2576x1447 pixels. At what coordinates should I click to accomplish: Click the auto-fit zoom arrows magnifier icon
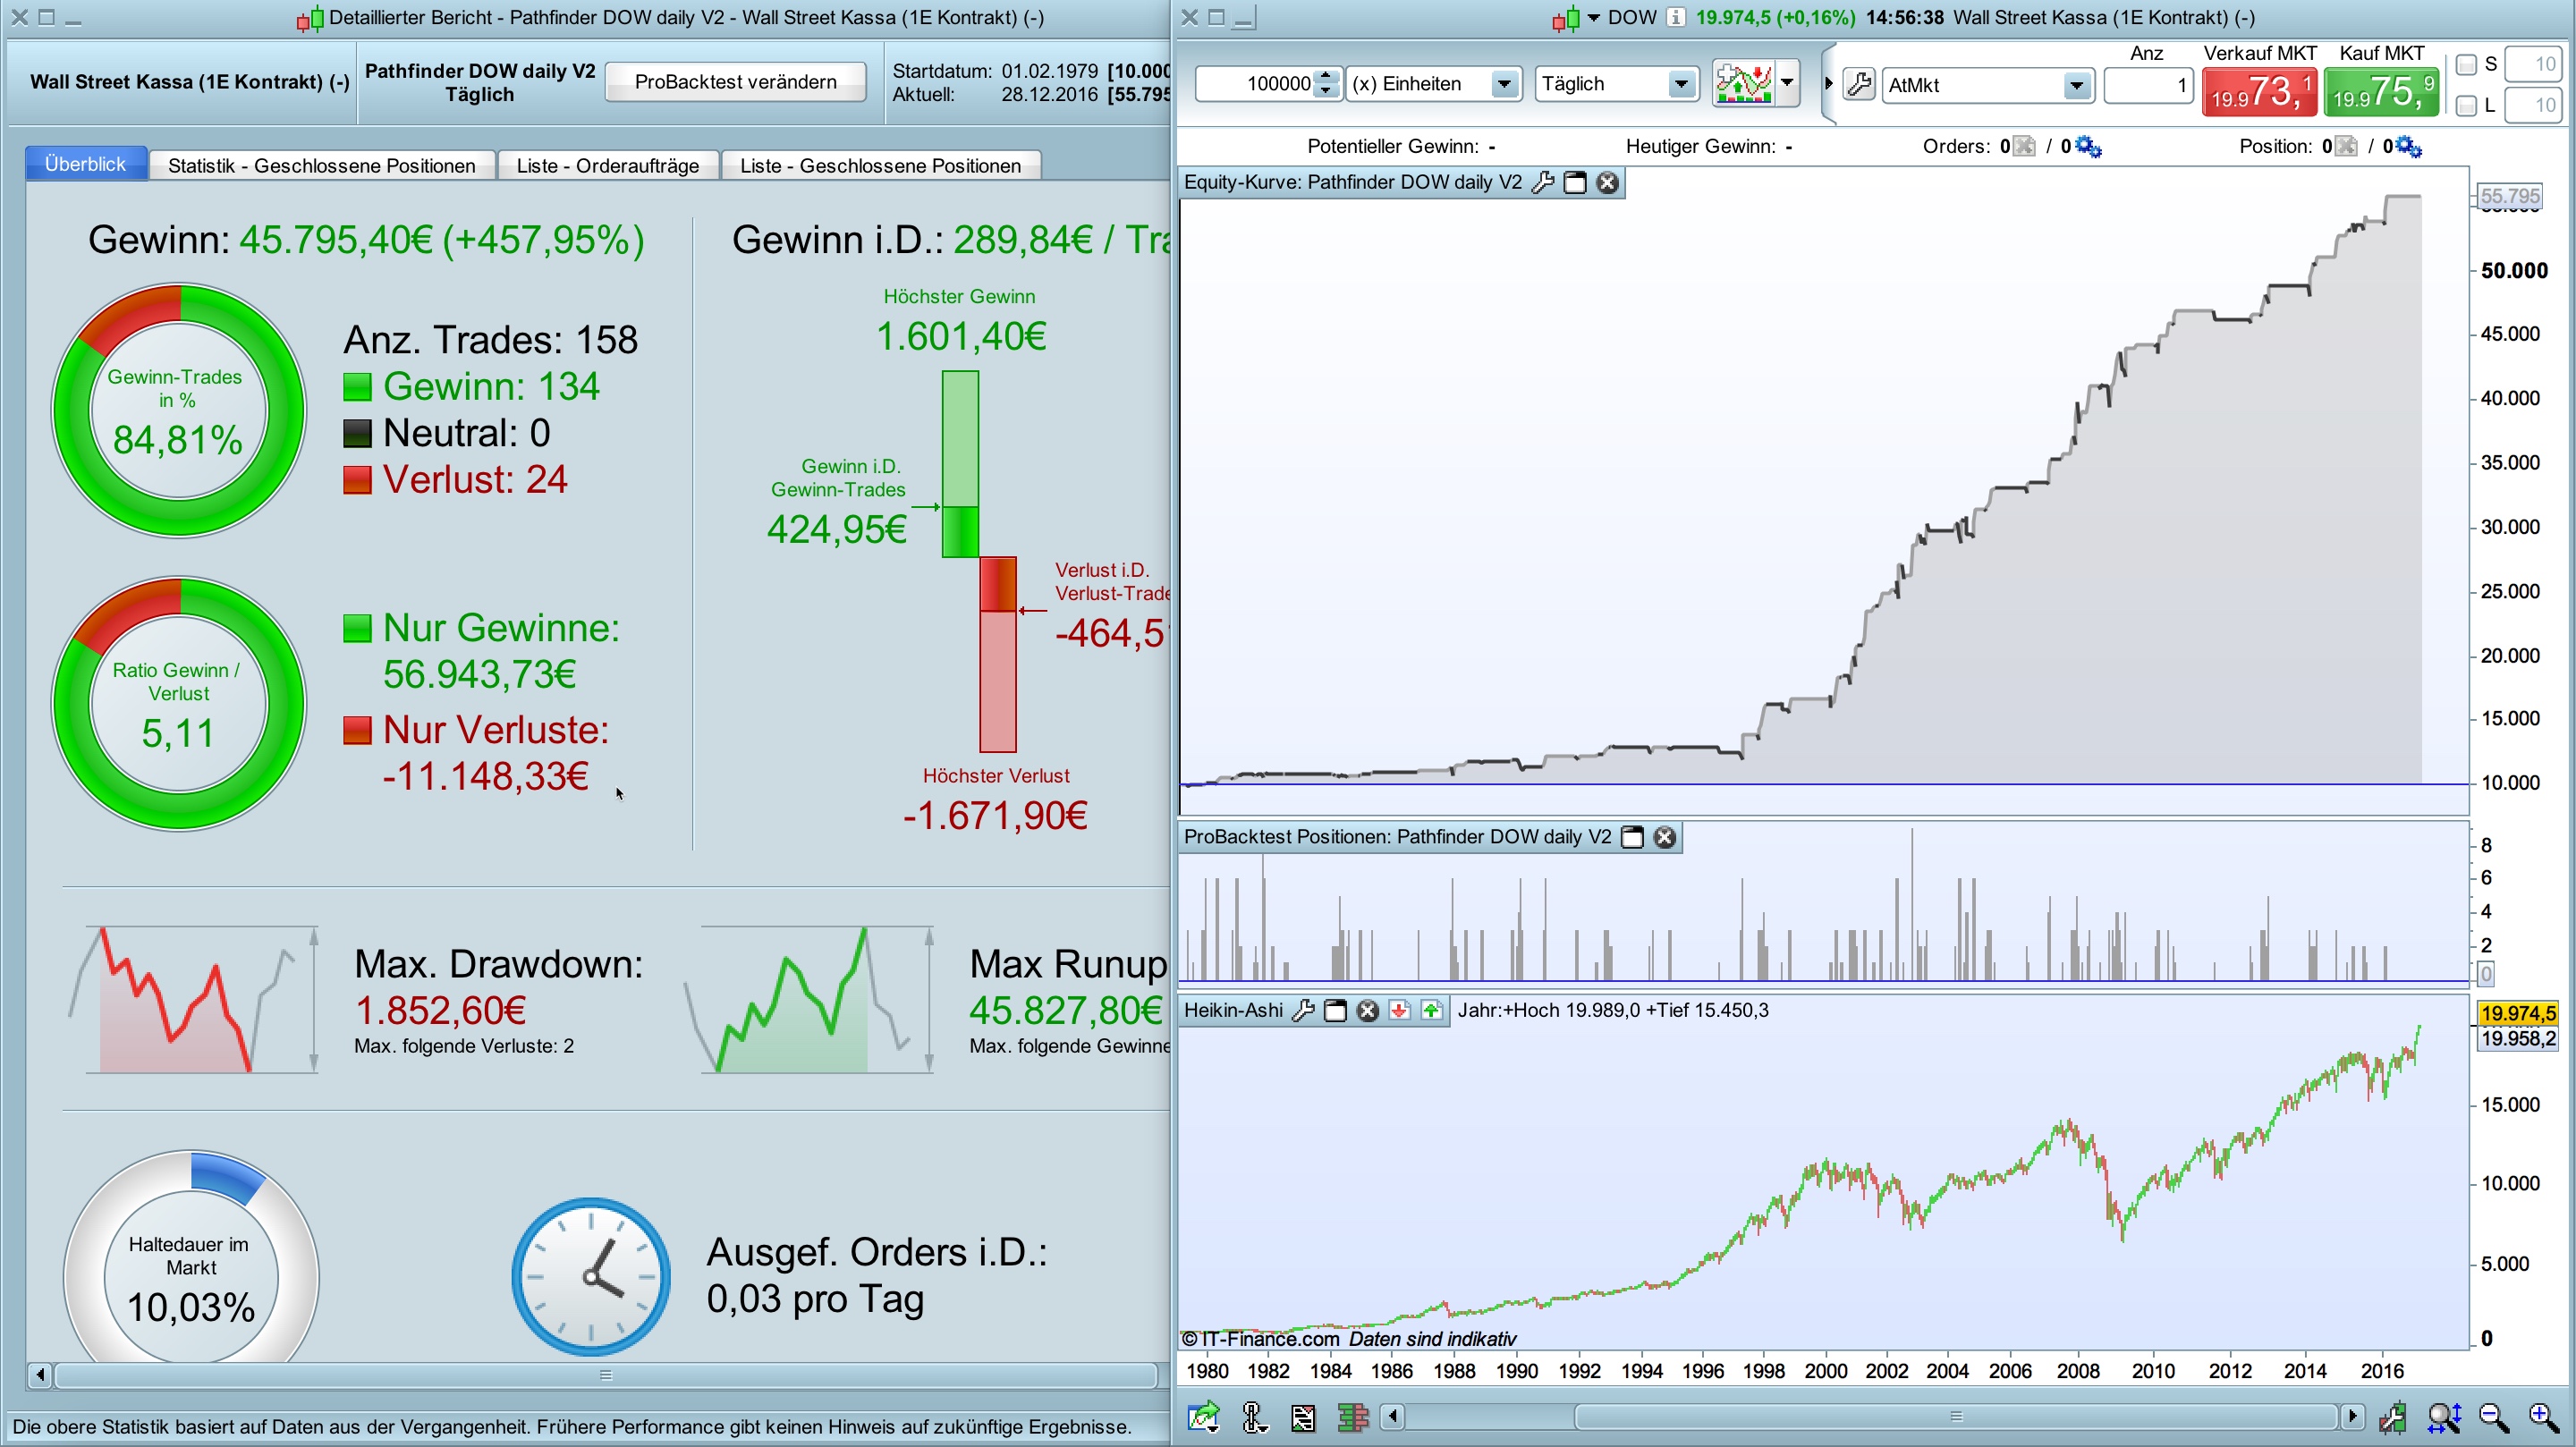tap(2443, 1417)
